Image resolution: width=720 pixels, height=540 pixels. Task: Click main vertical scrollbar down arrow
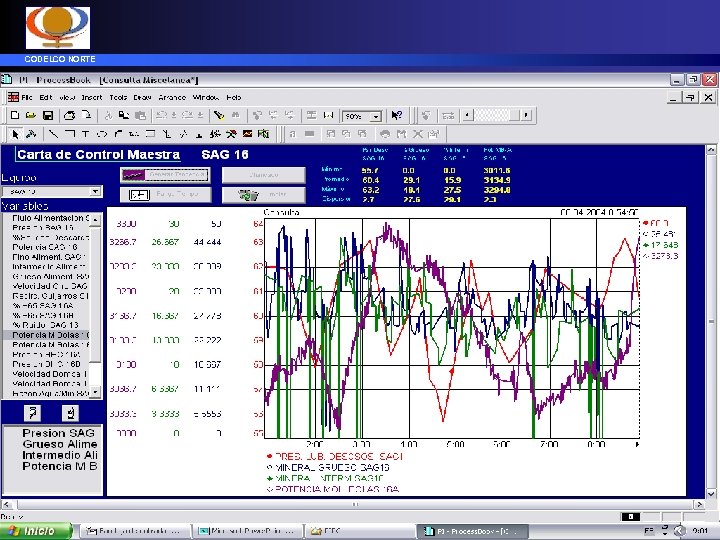coord(710,494)
